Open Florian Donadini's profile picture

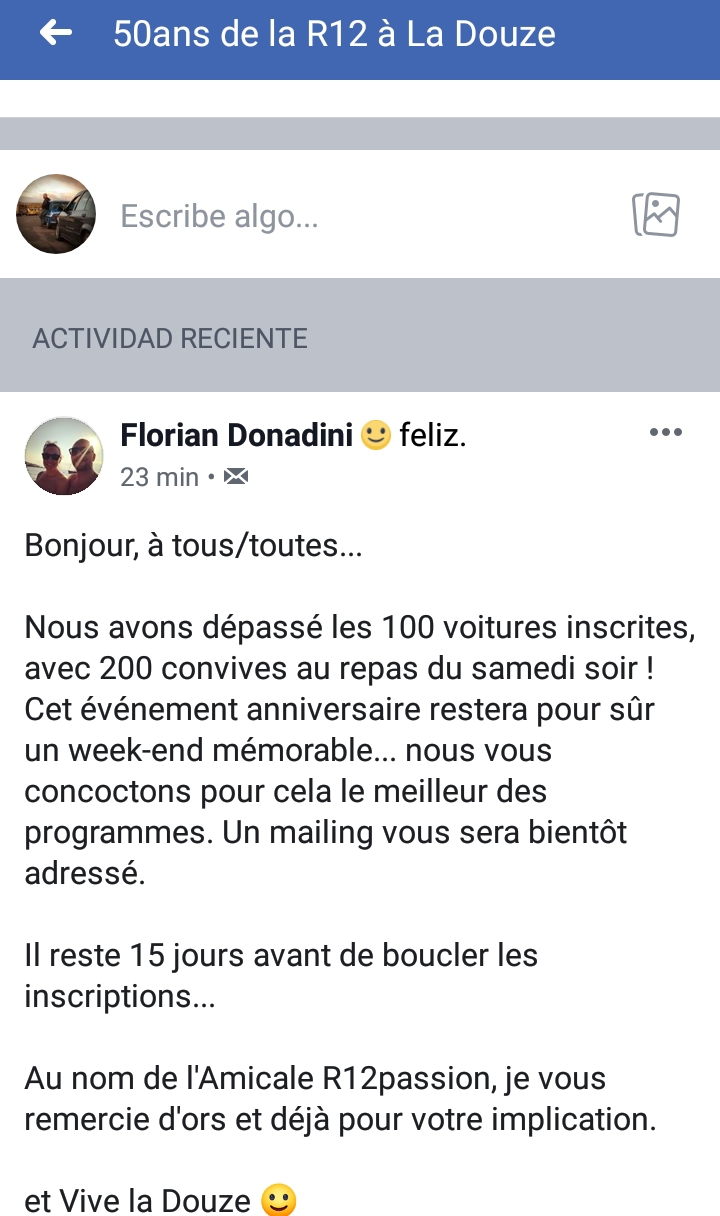pos(63,456)
